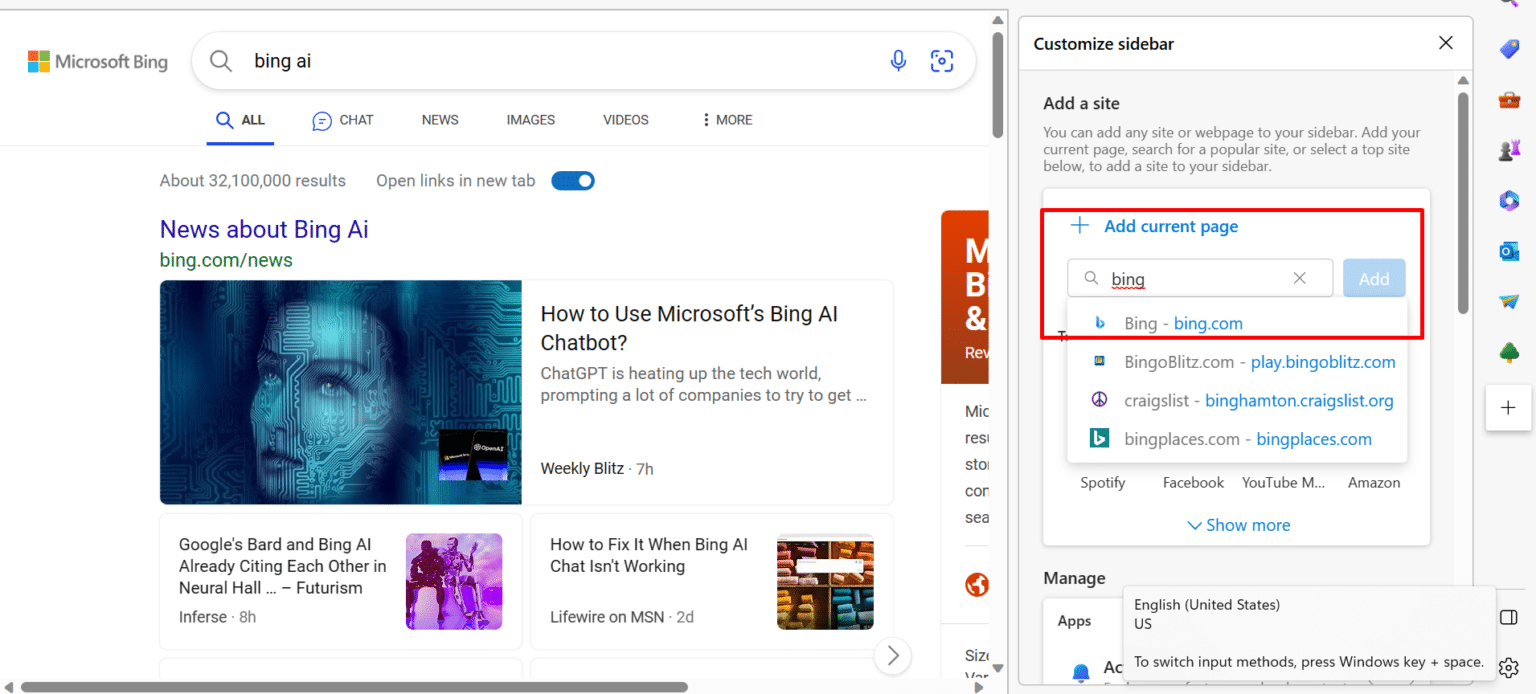Start voice search with the microphone icon
This screenshot has height=694, width=1536.
[897, 61]
